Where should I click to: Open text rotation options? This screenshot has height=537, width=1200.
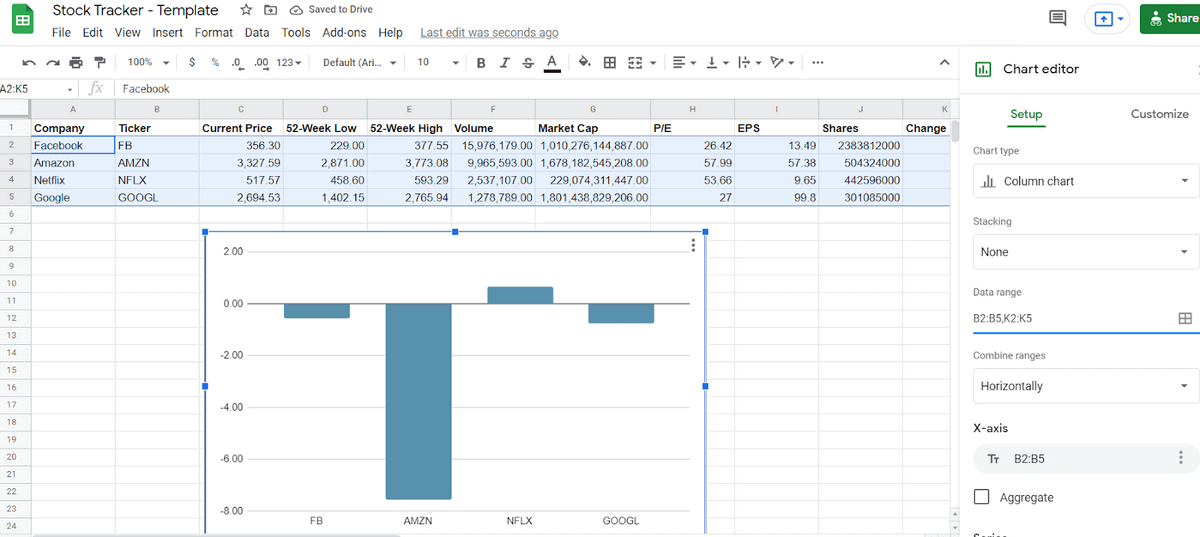[782, 62]
